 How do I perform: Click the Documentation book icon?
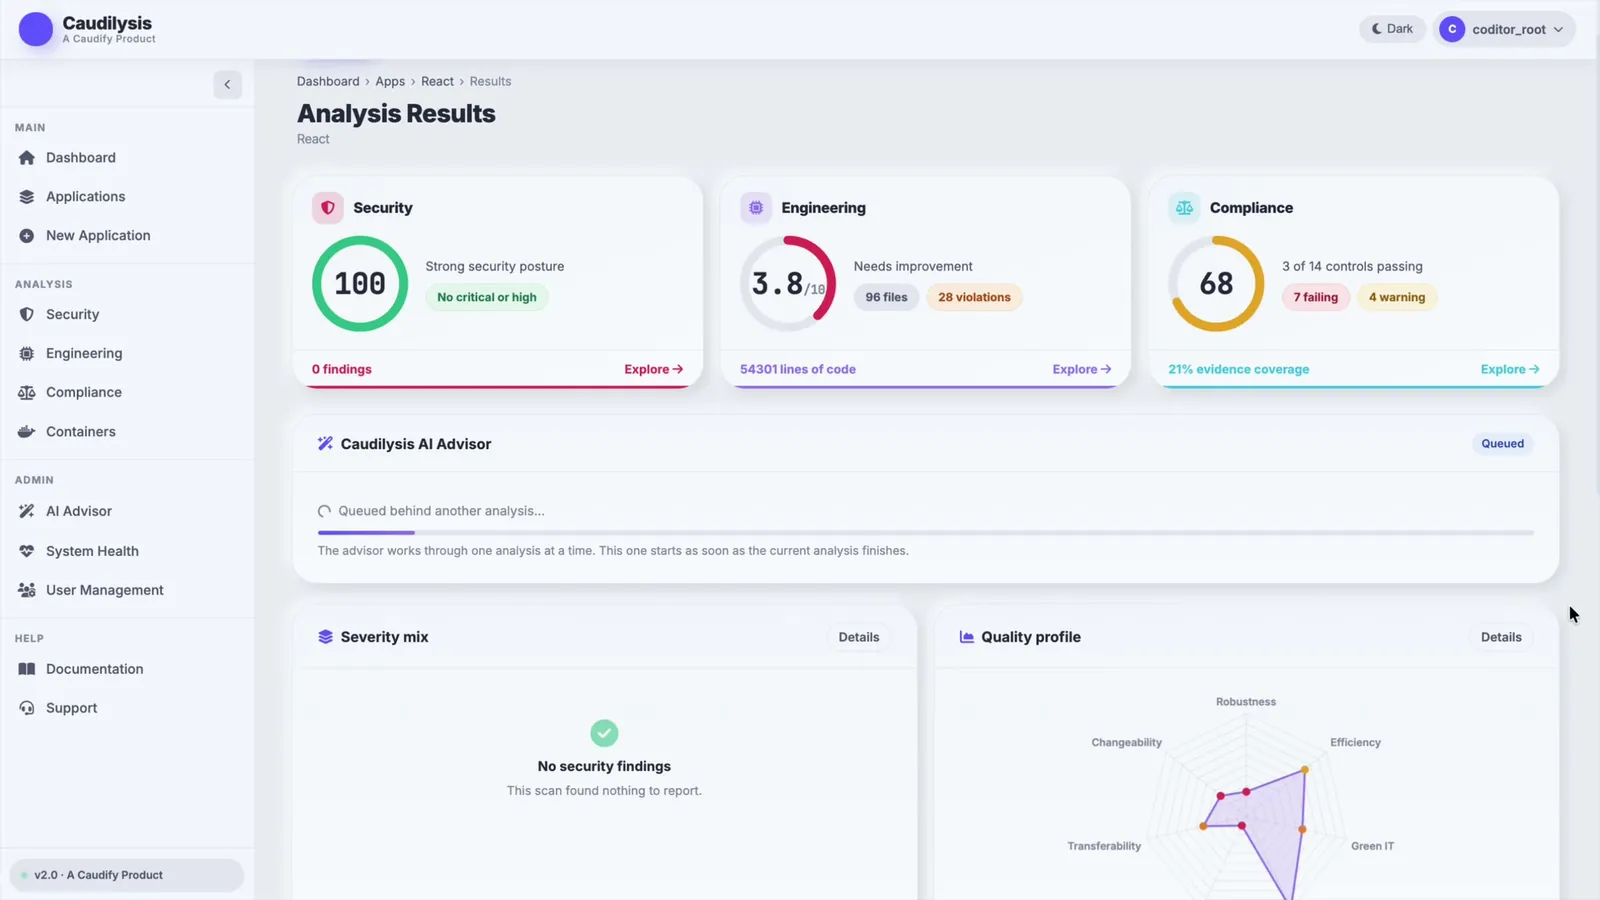27,669
